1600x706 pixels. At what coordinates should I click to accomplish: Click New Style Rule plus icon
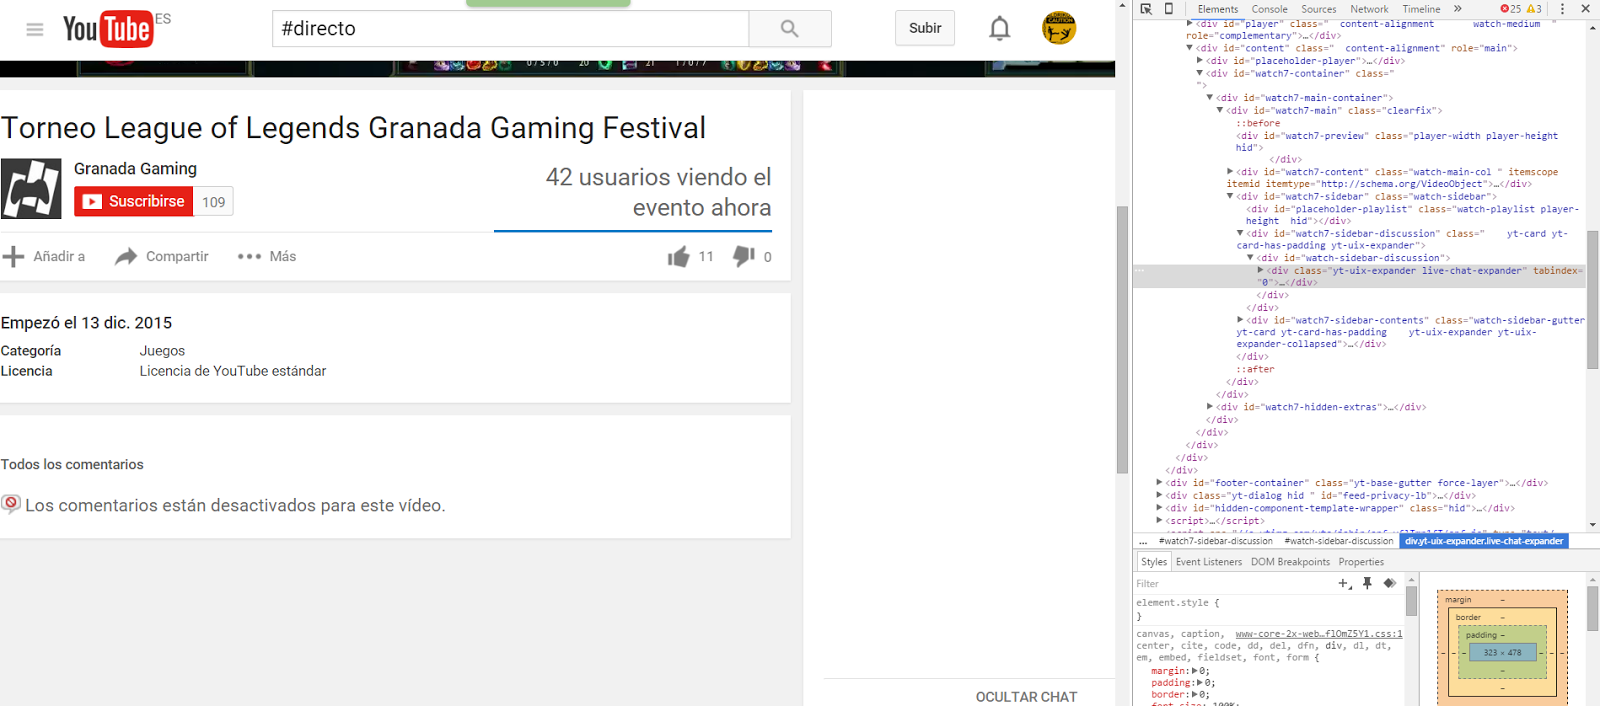click(1344, 583)
